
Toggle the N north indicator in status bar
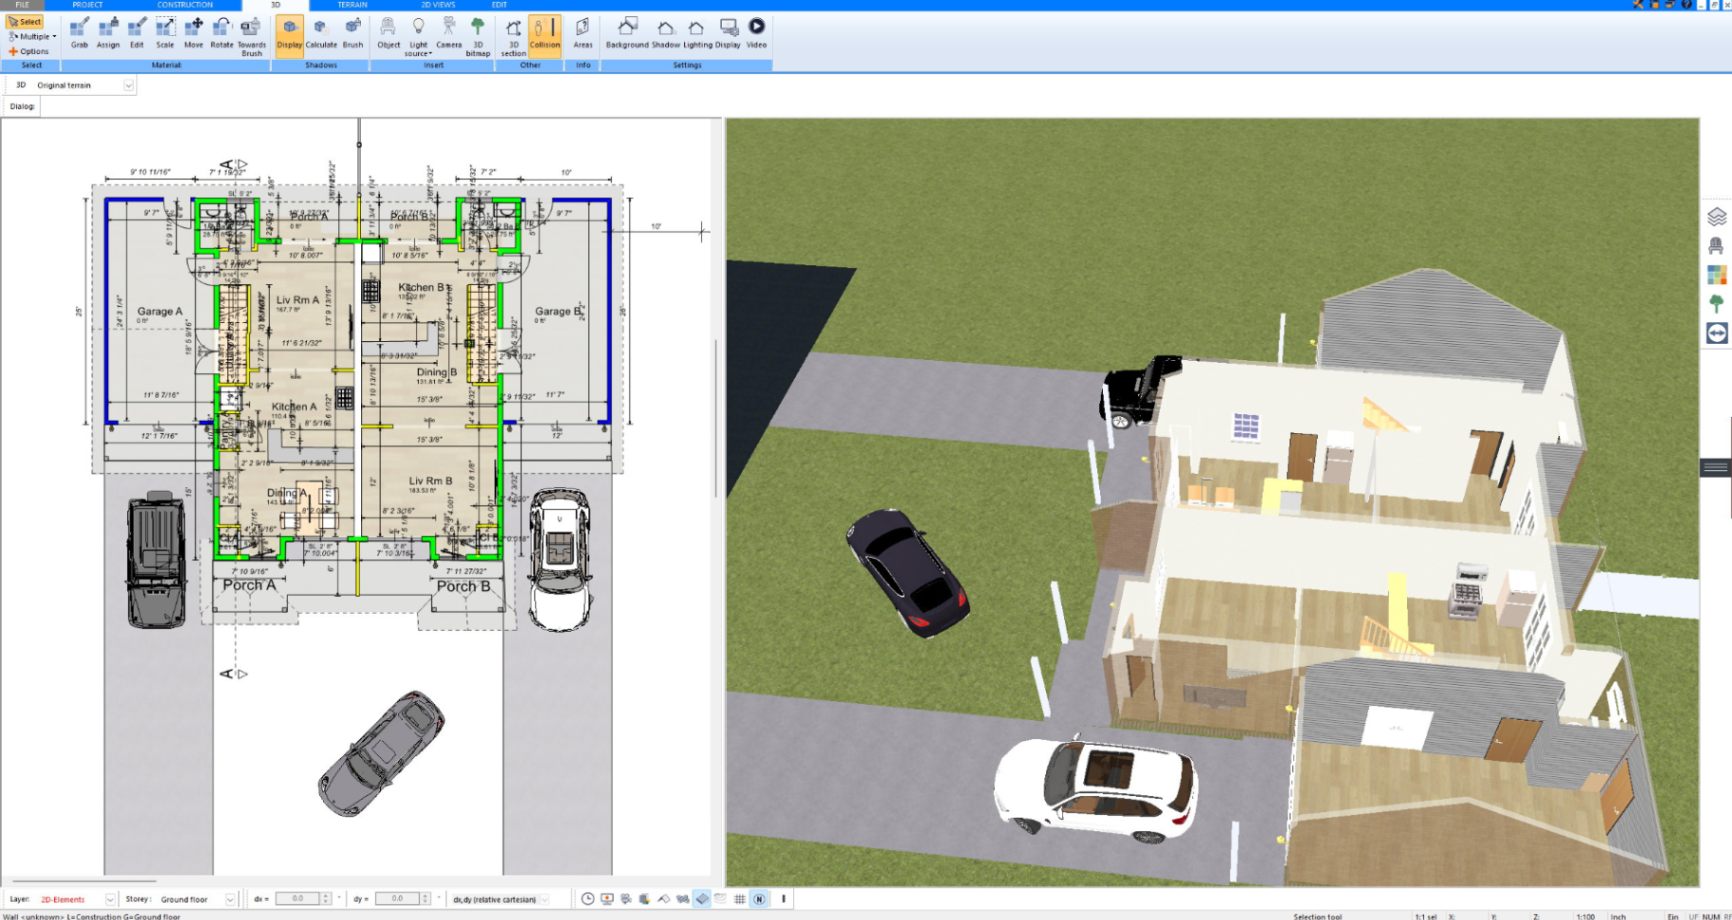pos(759,899)
